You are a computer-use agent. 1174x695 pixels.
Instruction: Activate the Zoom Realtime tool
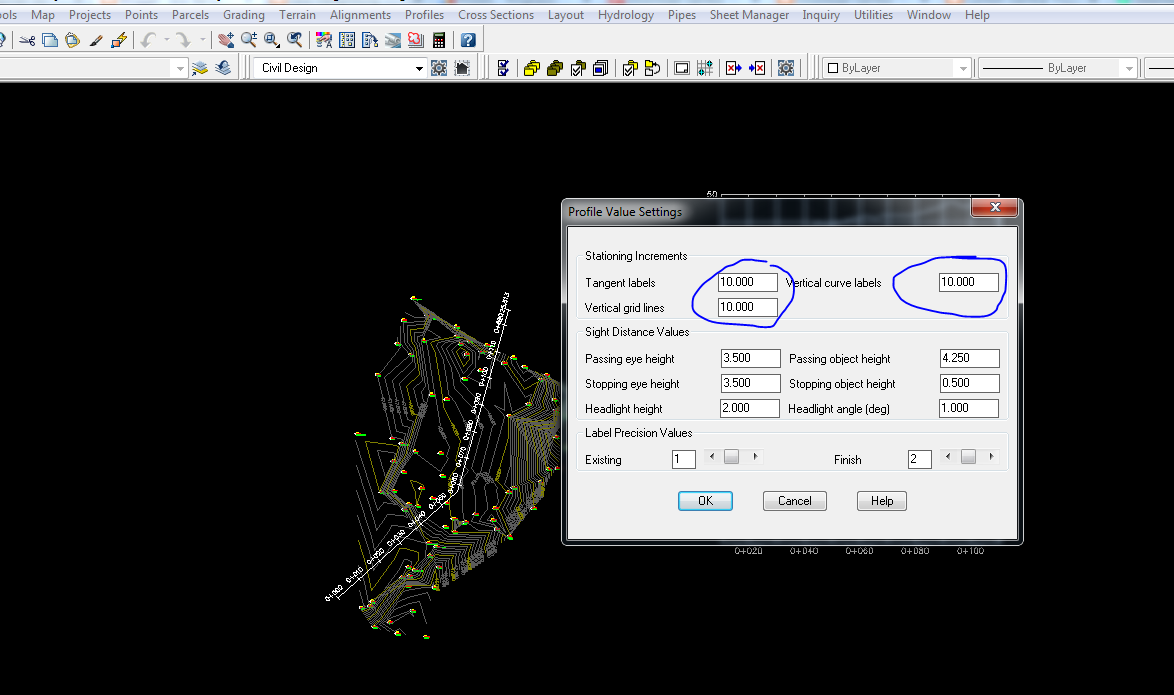[x=251, y=40]
